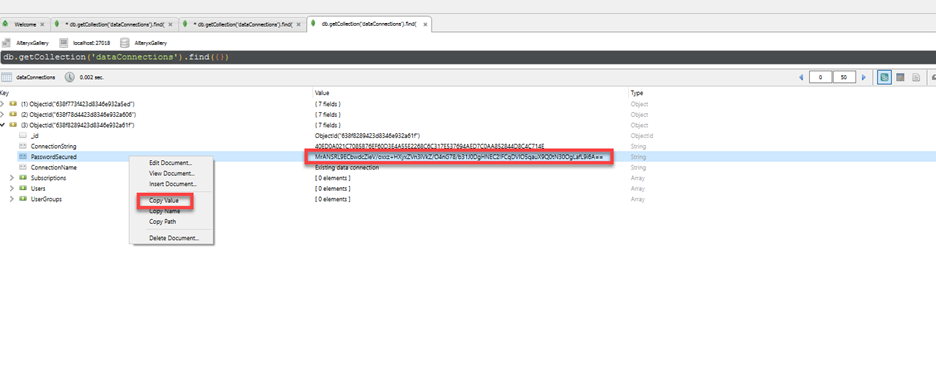Screen dimensions: 936x392
Task: Click the query editor with db.getCollection text
Action: tap(468, 57)
